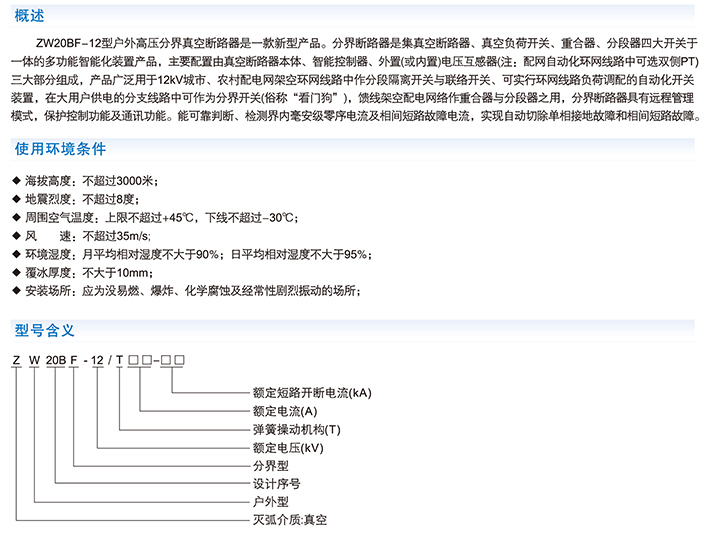
Task: Click the diamond bullet beside 周围空气温度
Action: pyautogui.click(x=14, y=218)
